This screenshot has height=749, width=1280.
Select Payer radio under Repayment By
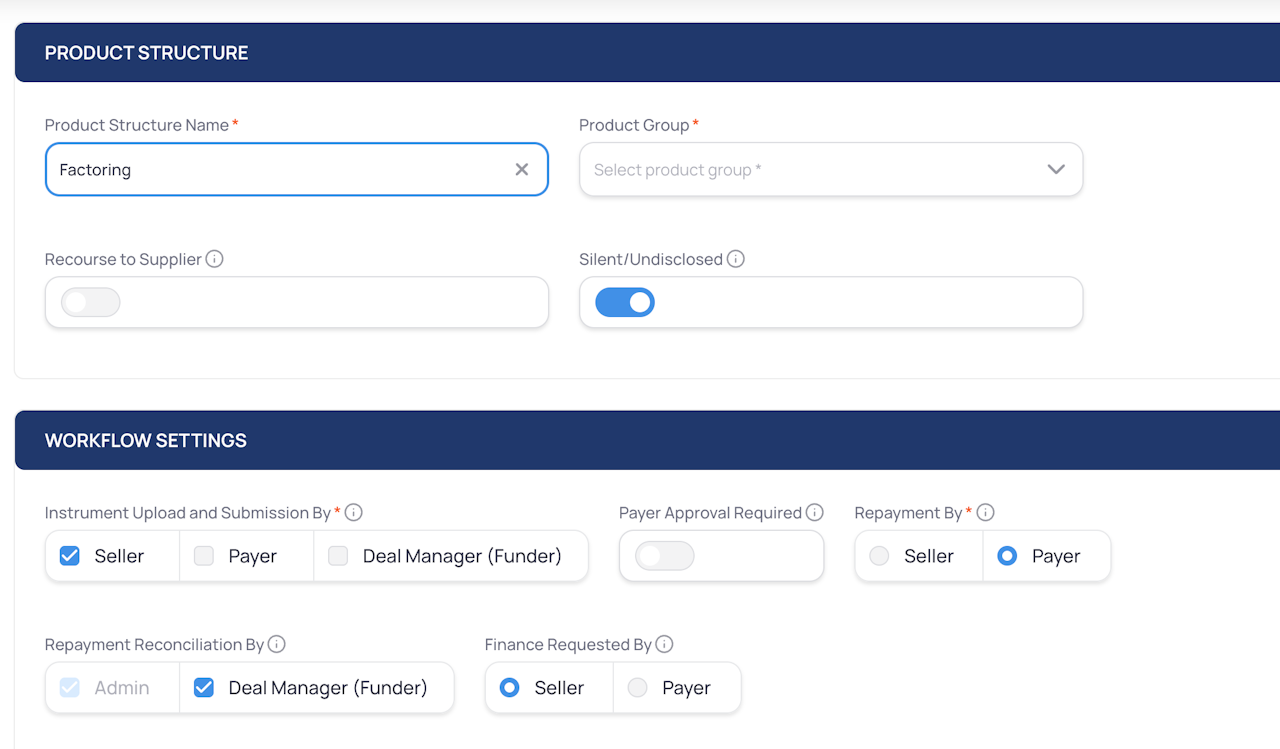tap(1007, 557)
